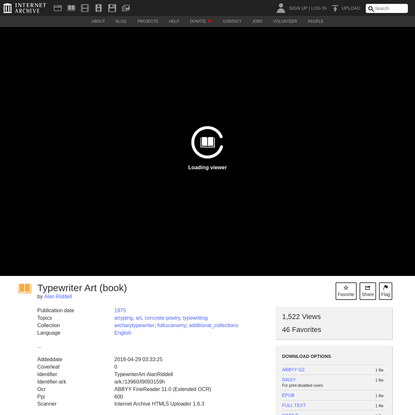Image resolution: width=415 pixels, height=415 pixels.
Task: Click the Upload arrow icon
Action: (x=335, y=8)
